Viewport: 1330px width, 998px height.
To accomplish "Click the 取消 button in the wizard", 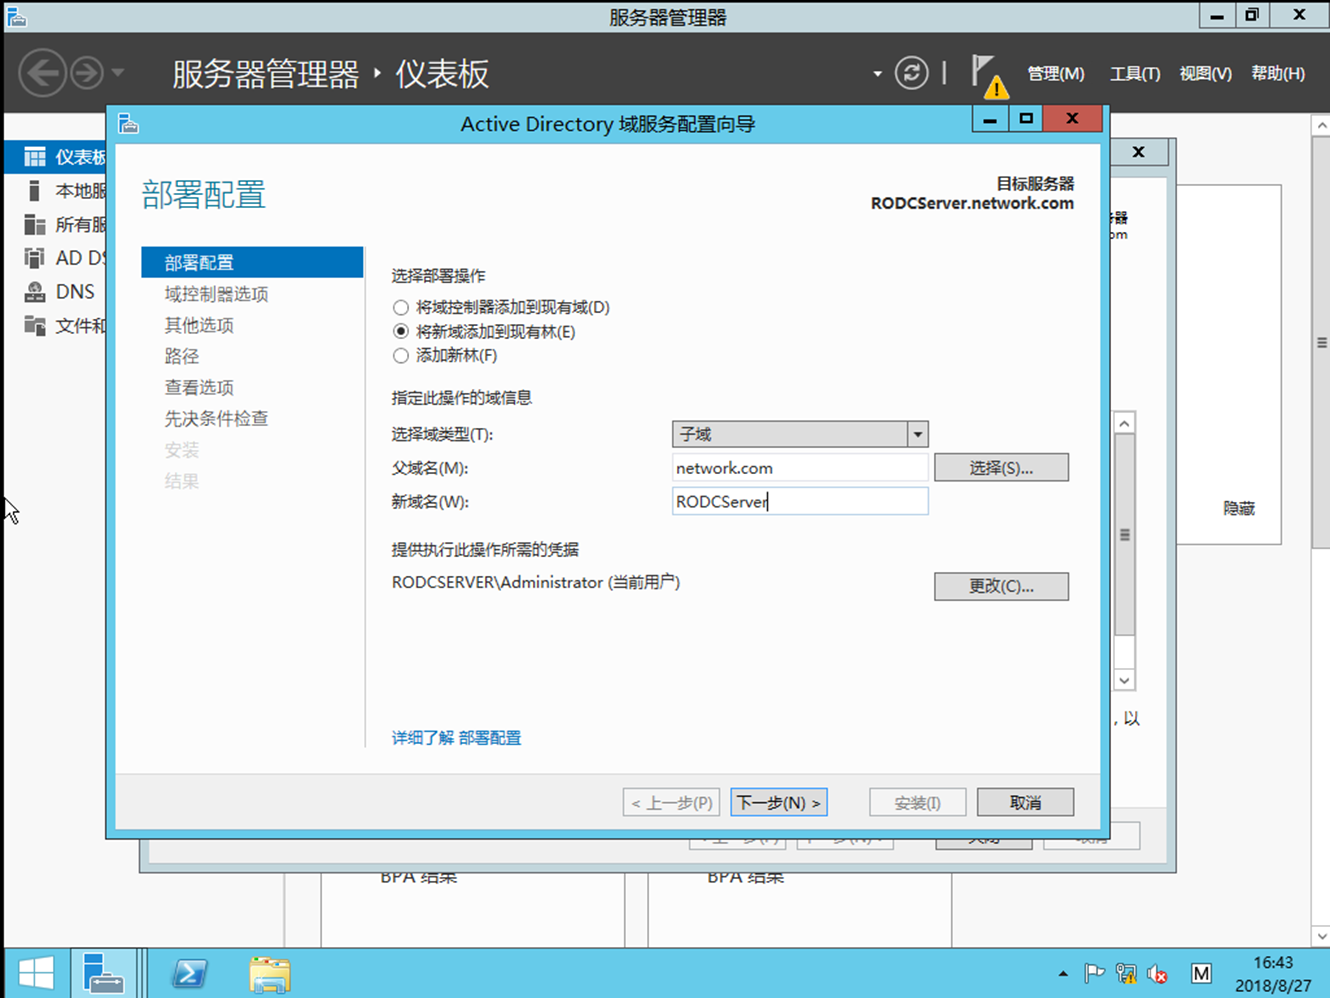I will click(x=1025, y=803).
